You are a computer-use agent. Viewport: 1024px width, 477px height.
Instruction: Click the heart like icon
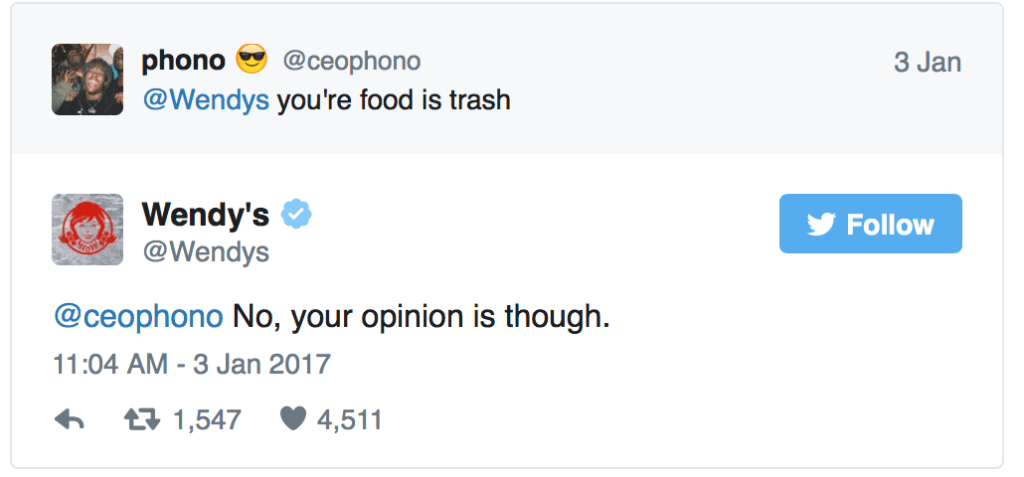point(292,419)
